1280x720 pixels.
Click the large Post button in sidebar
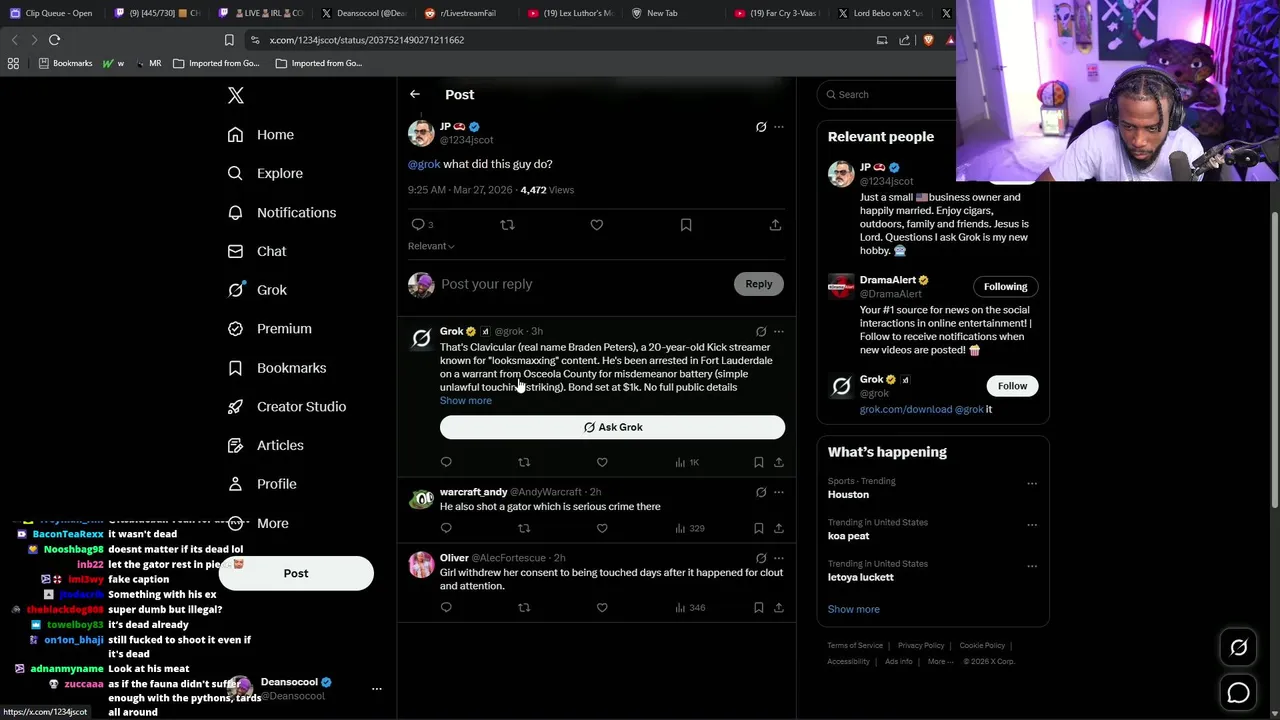(x=296, y=573)
